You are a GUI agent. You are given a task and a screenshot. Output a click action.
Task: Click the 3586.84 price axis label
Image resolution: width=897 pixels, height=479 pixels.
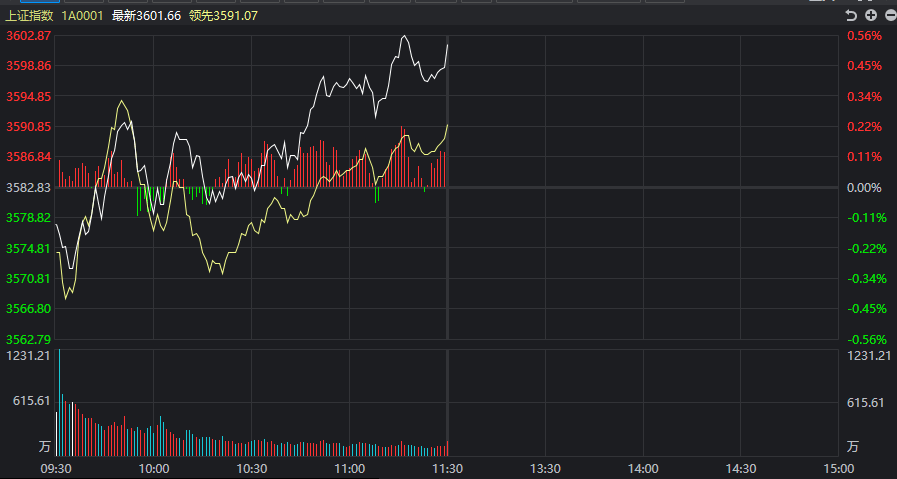(x=29, y=157)
